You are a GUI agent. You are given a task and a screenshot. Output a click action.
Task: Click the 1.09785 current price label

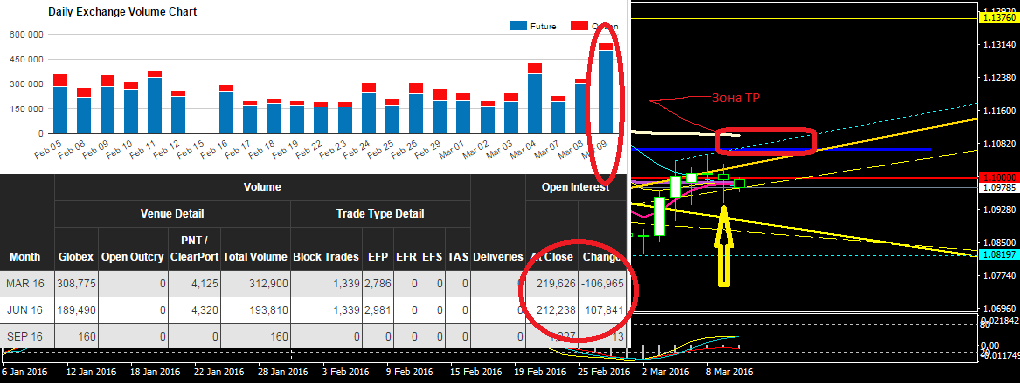(x=999, y=187)
